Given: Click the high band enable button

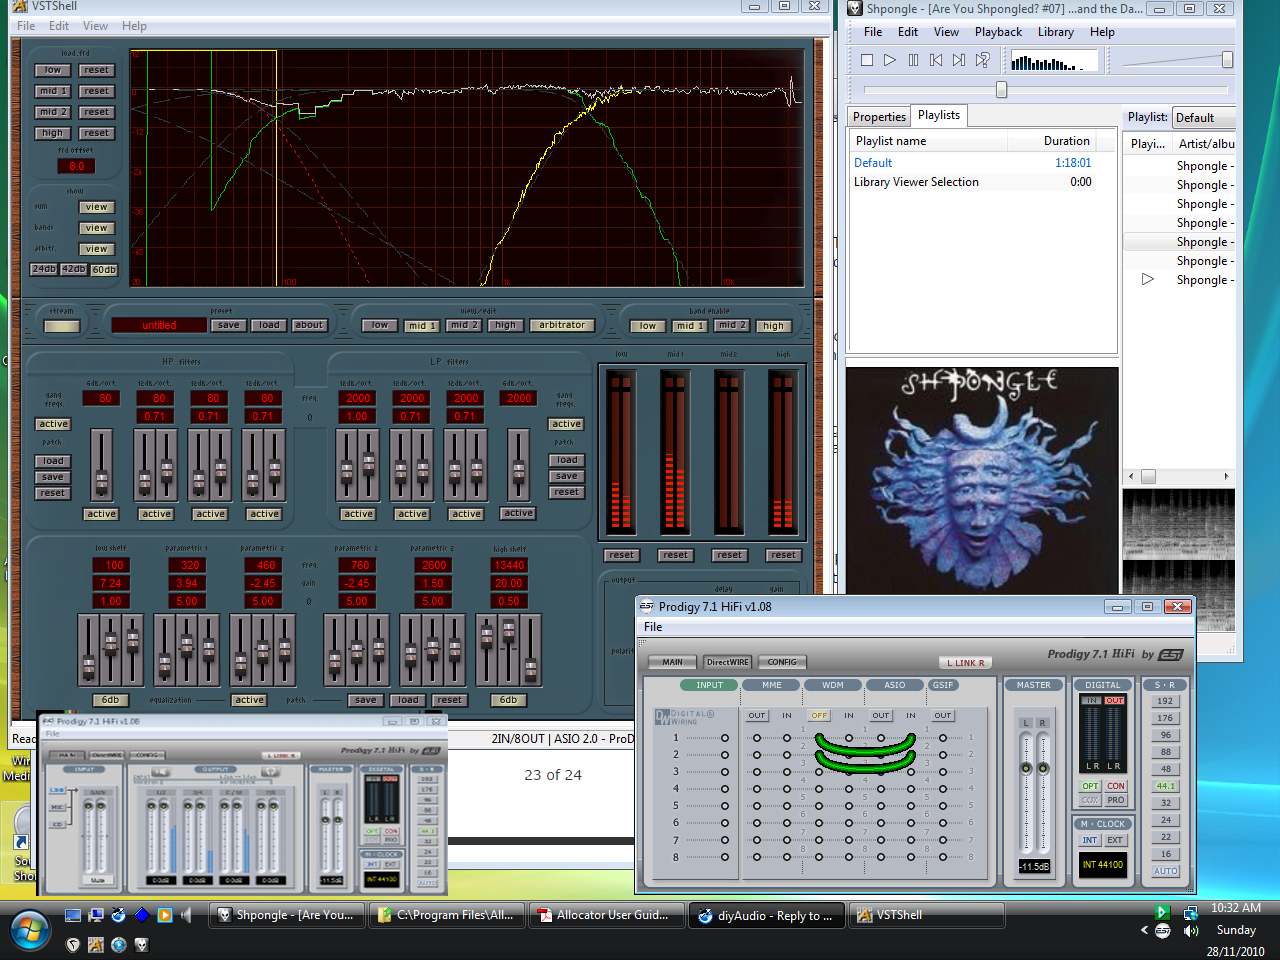Looking at the screenshot, I should [773, 326].
